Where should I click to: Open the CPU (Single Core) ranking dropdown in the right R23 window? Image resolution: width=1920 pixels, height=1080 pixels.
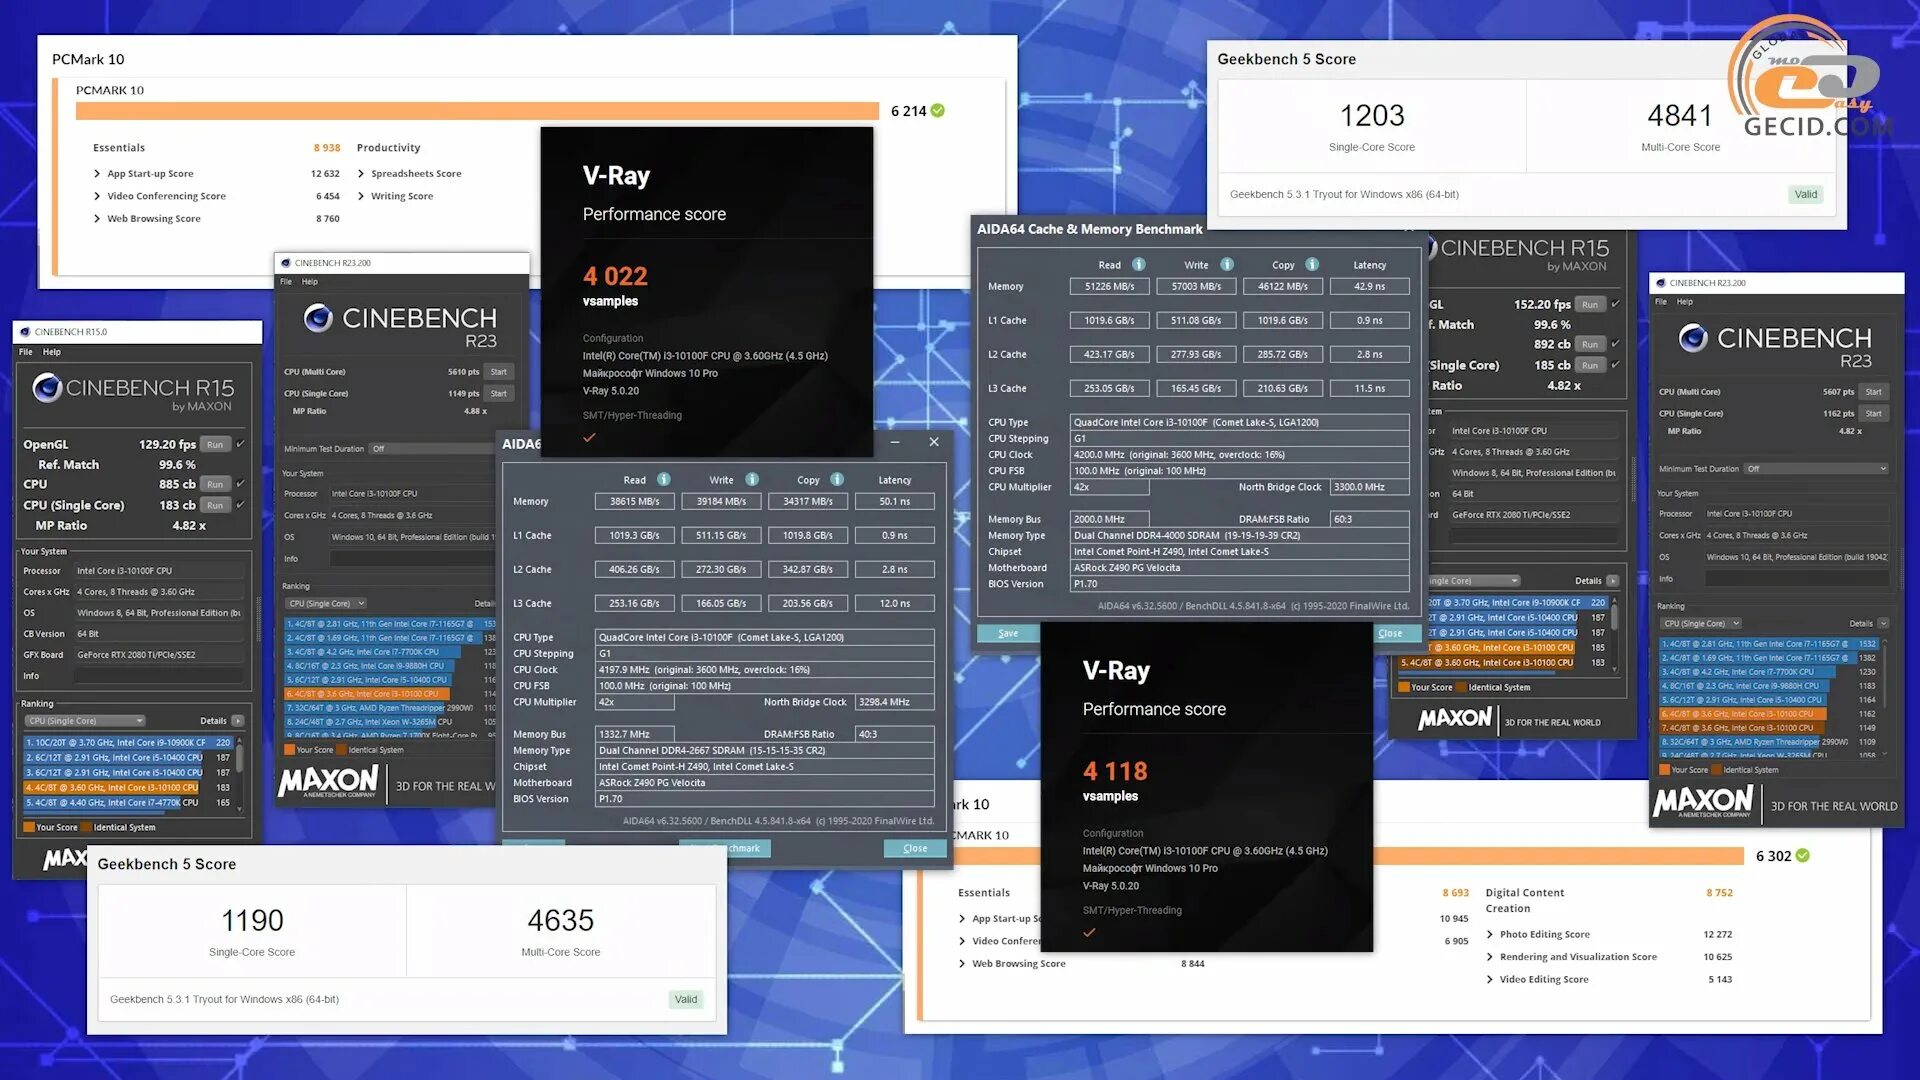[1702, 624]
